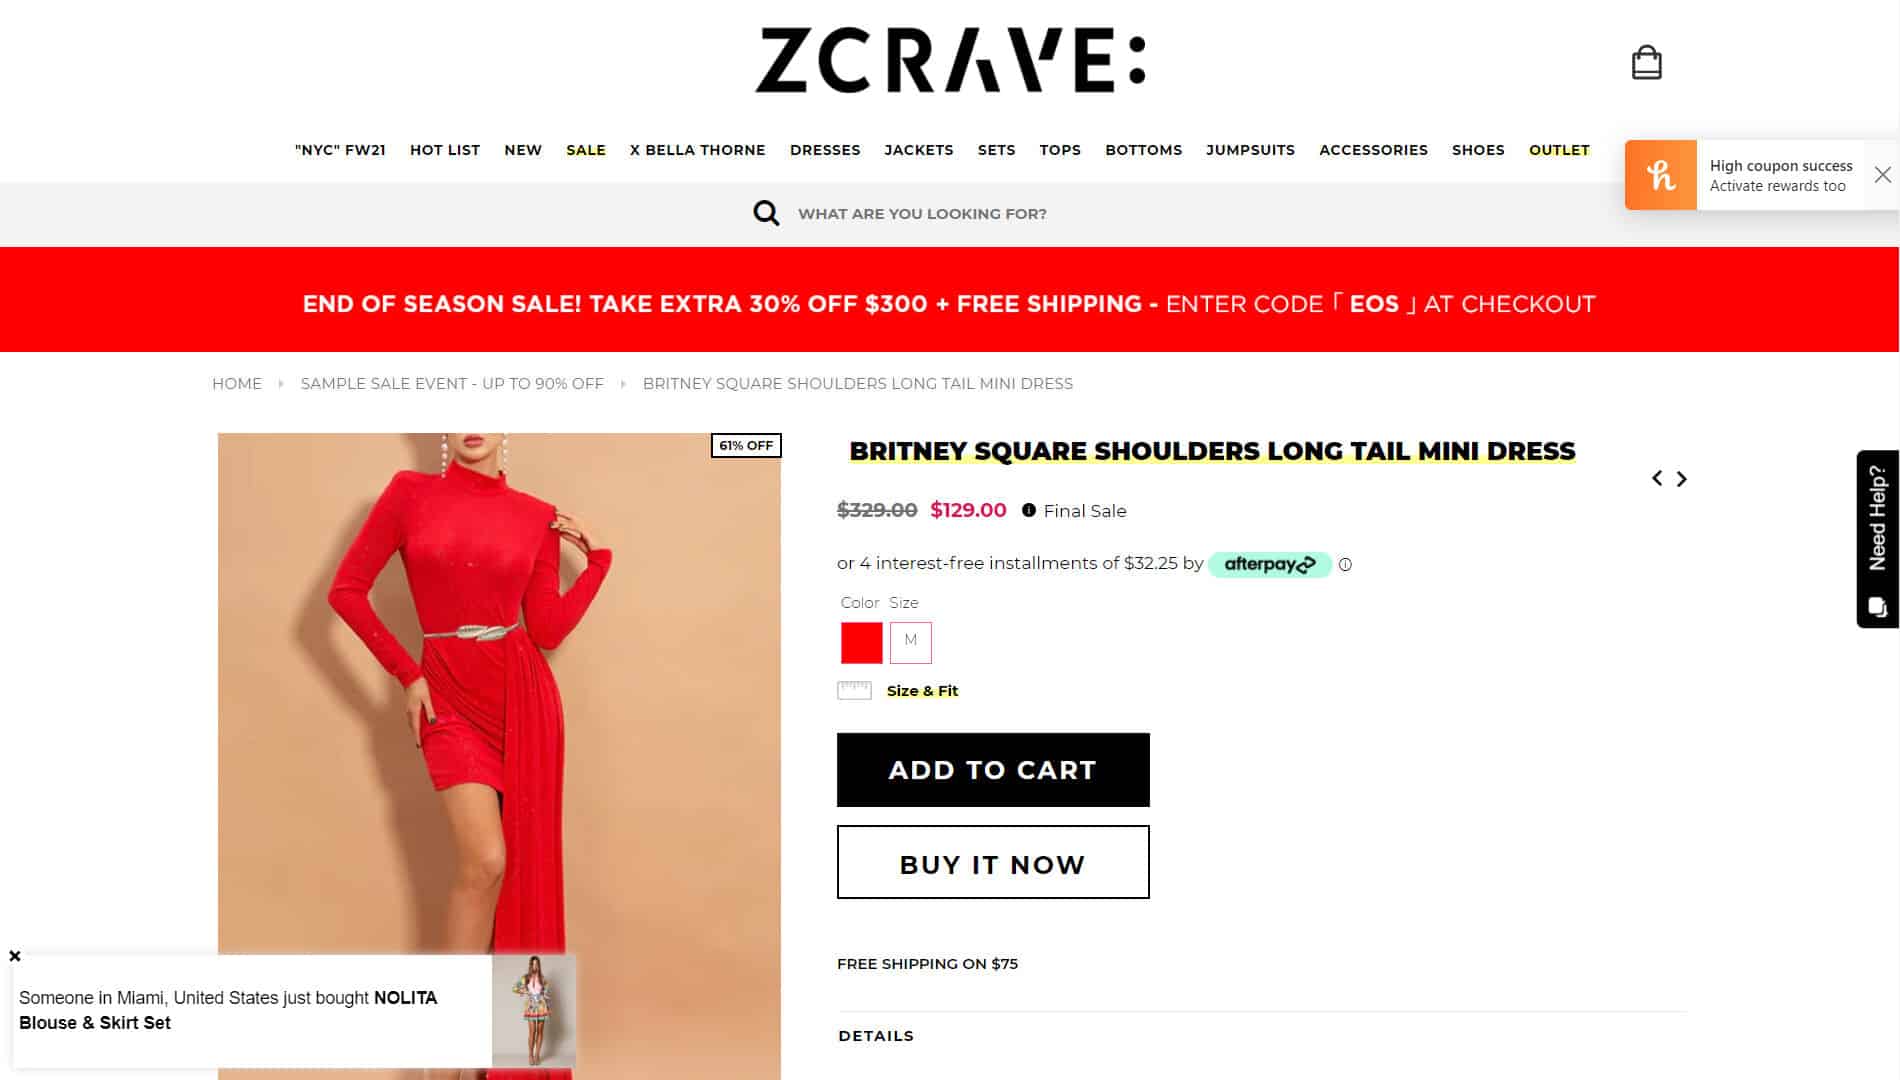Click the search magnifying glass icon
1900x1080 pixels.
coord(766,213)
